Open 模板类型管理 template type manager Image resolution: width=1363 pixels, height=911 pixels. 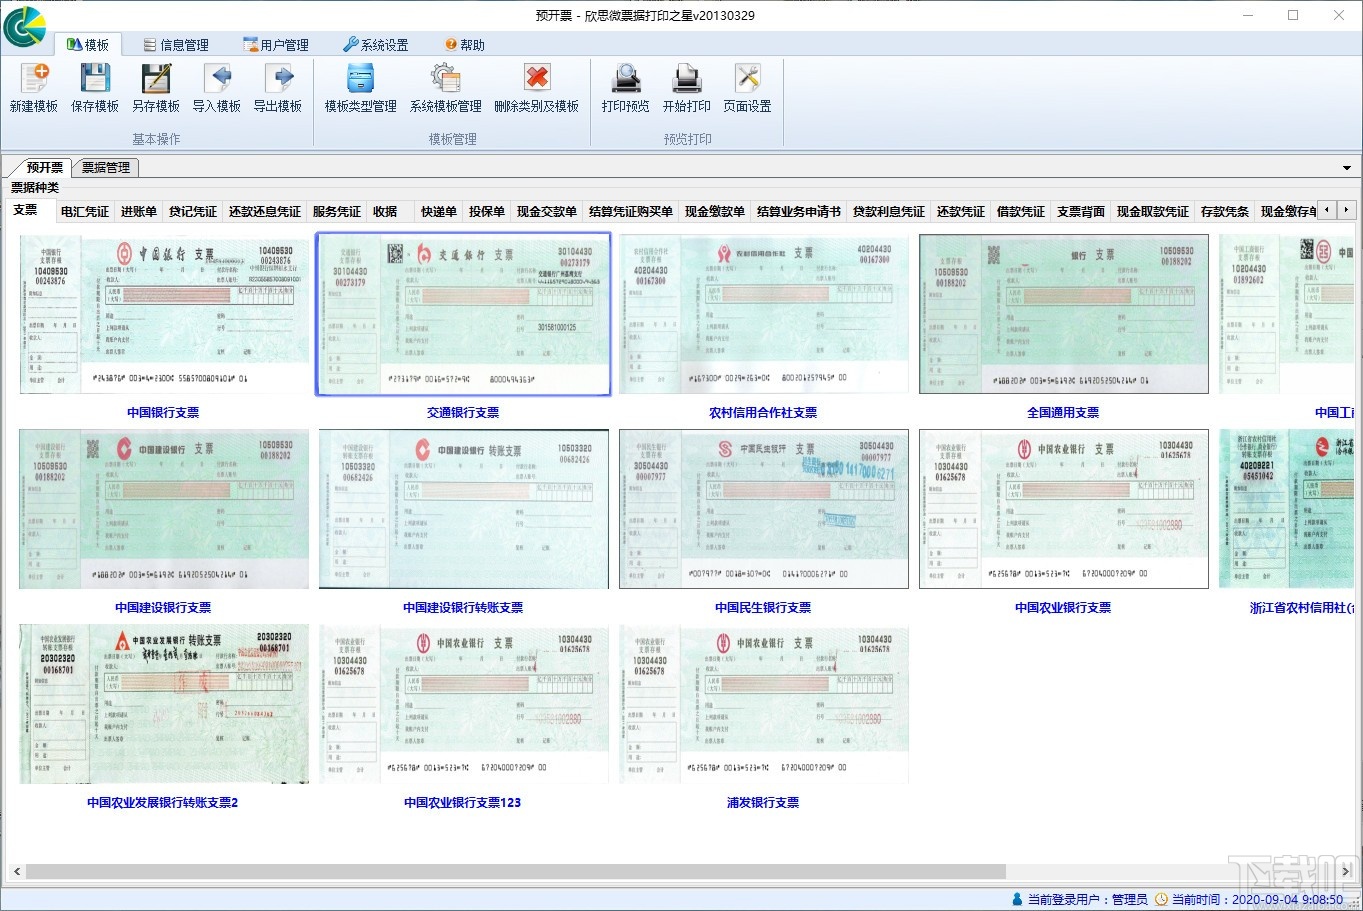360,80
